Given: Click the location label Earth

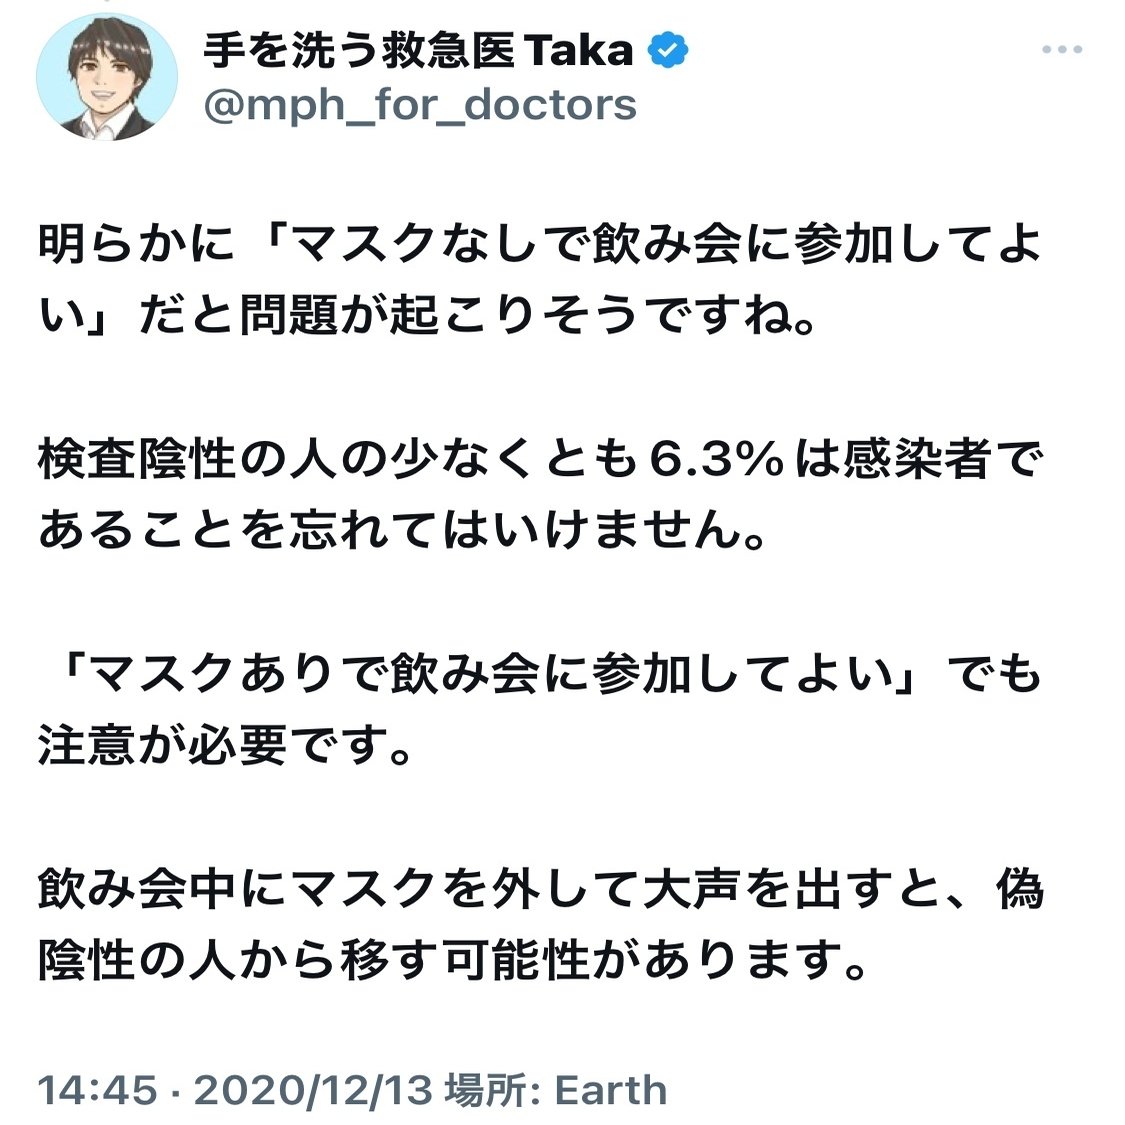Looking at the screenshot, I should (611, 1091).
